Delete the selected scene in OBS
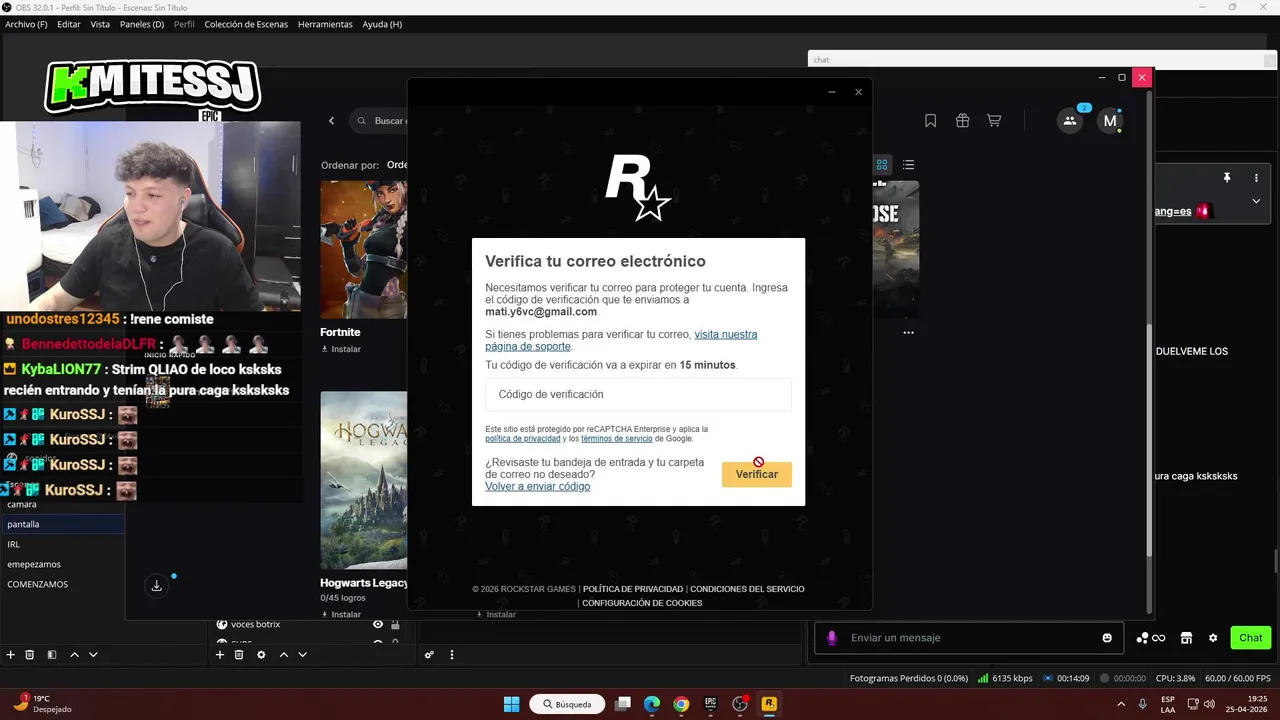The width and height of the screenshot is (1280, 720). click(29, 655)
